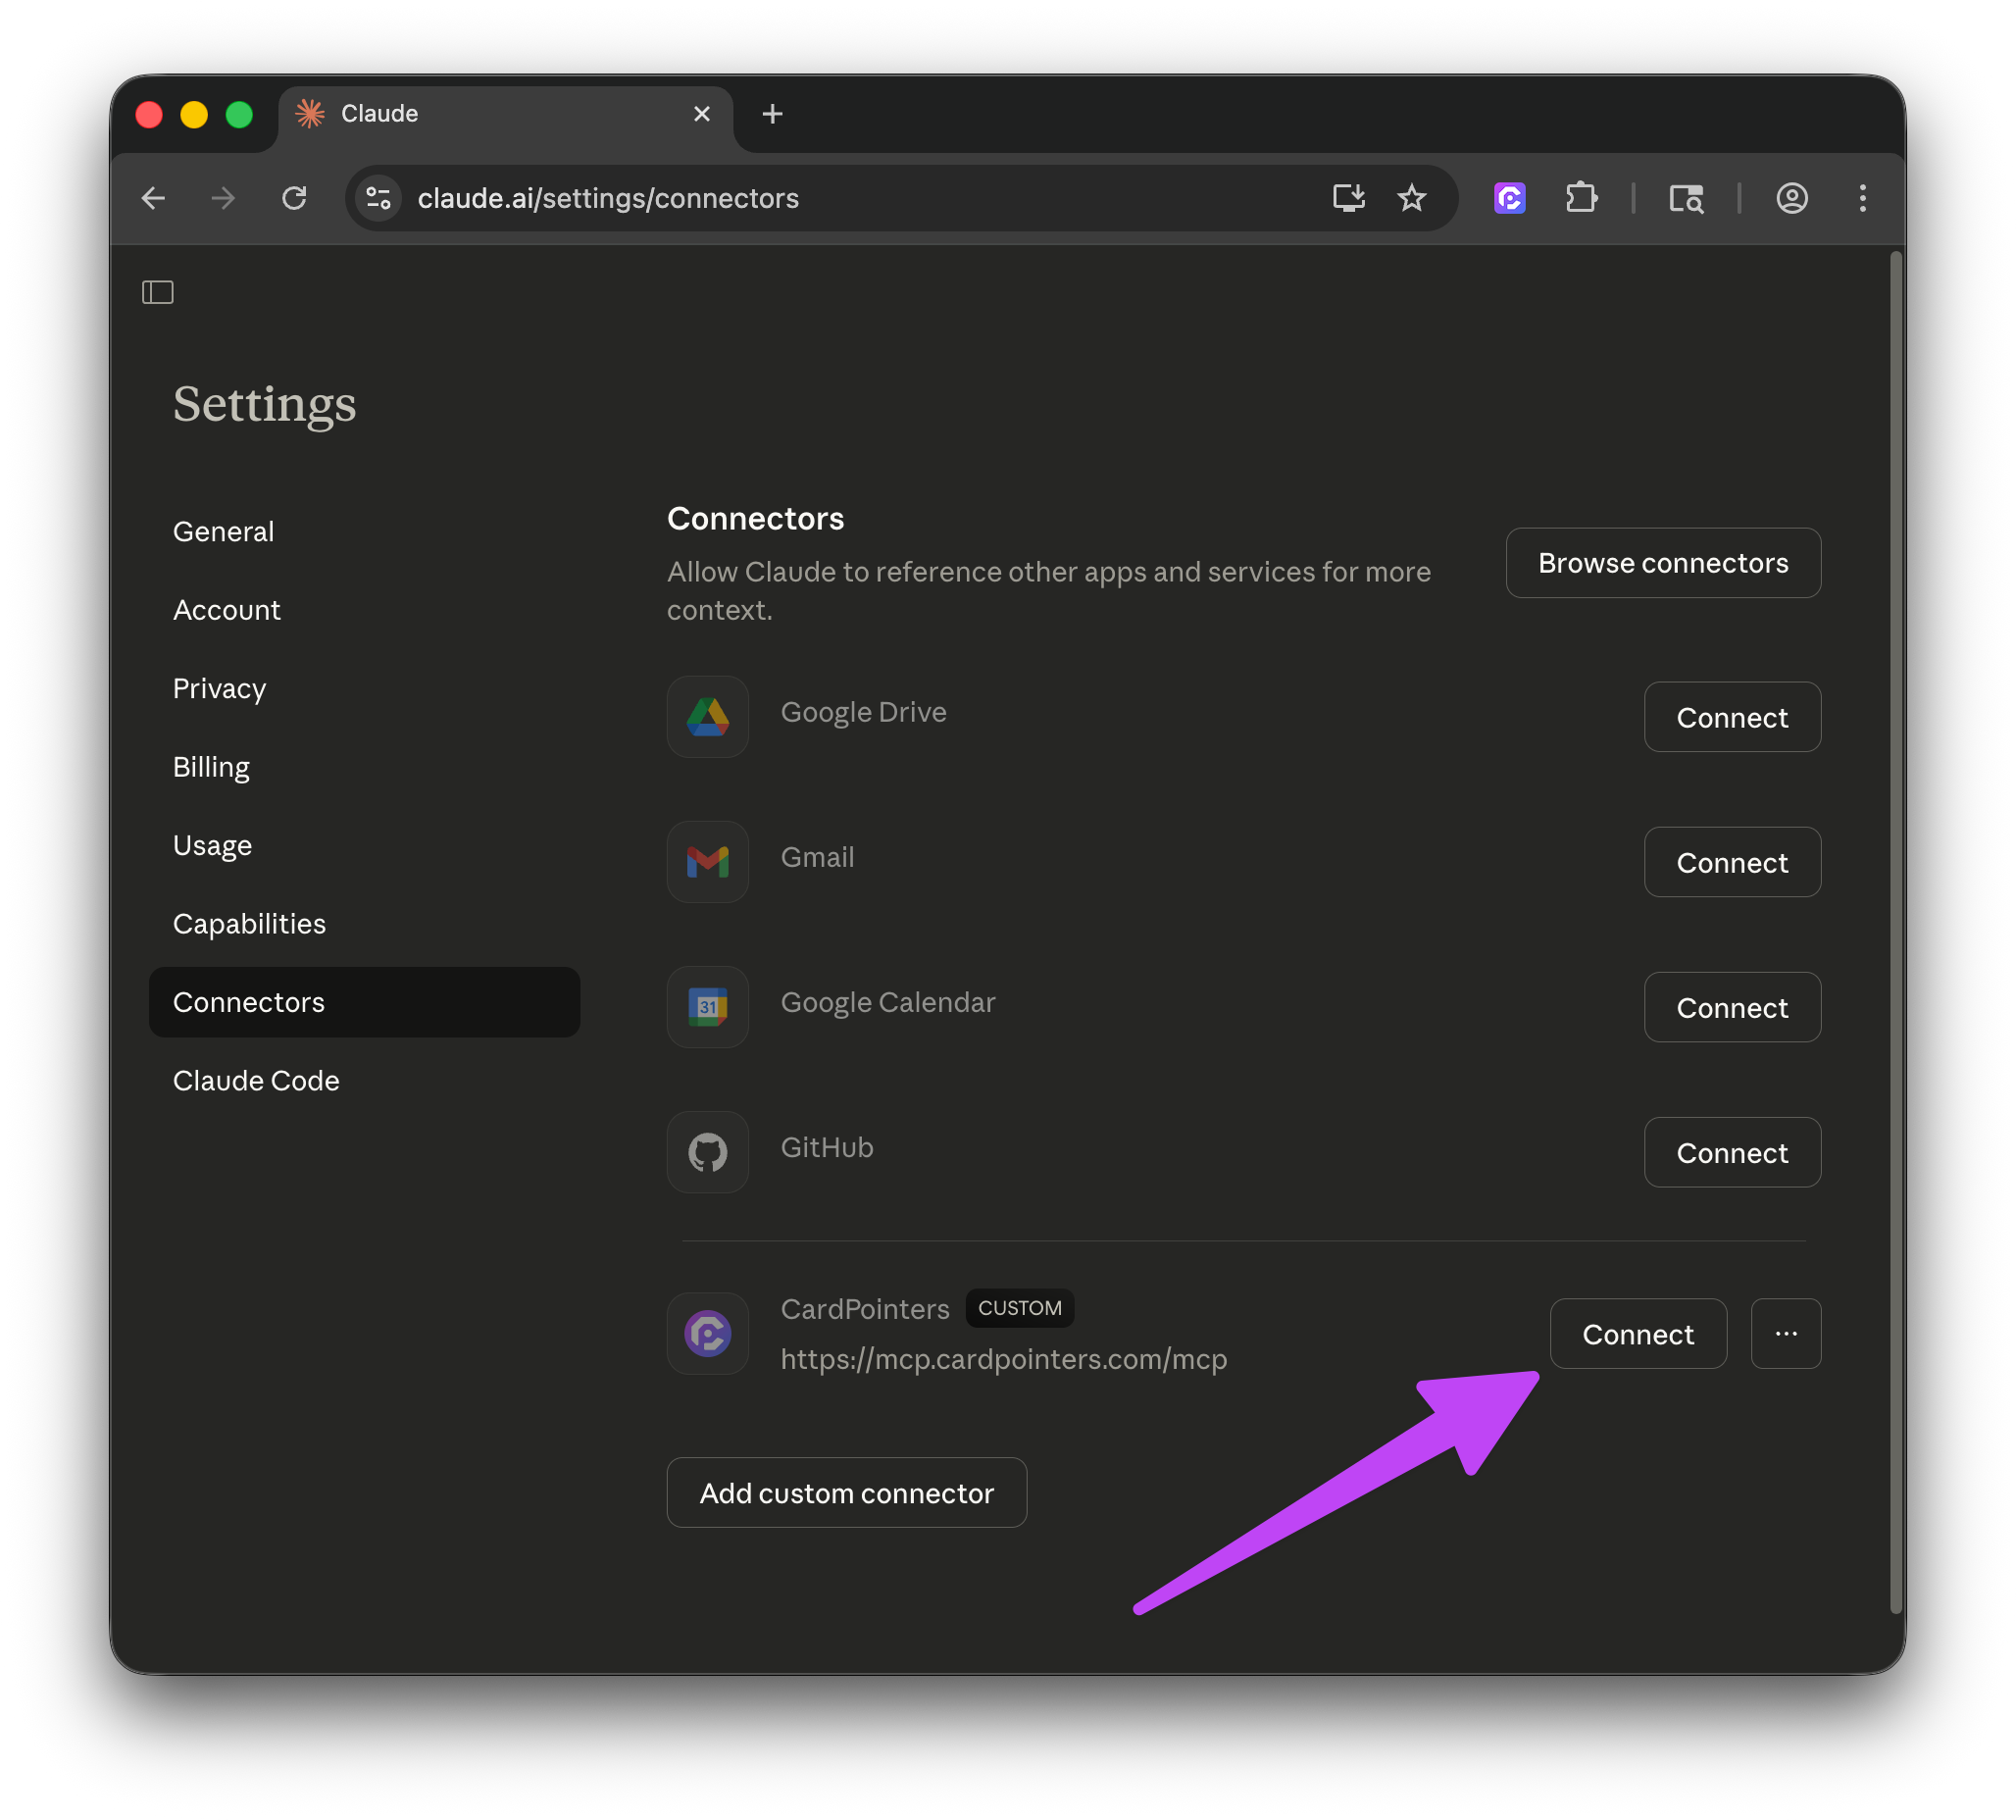Open CardPointers connector more options menu
2016x1820 pixels.
(1786, 1333)
